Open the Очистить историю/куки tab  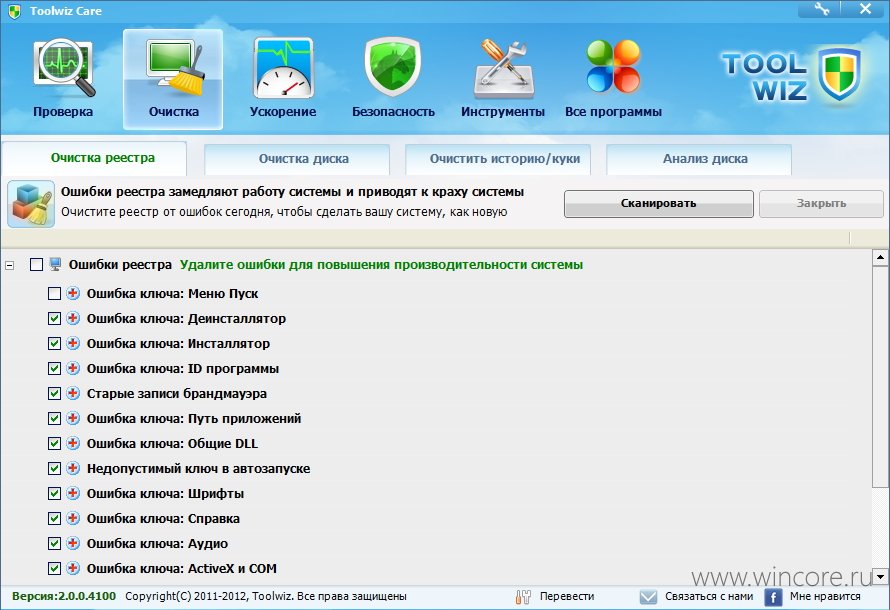click(x=498, y=159)
